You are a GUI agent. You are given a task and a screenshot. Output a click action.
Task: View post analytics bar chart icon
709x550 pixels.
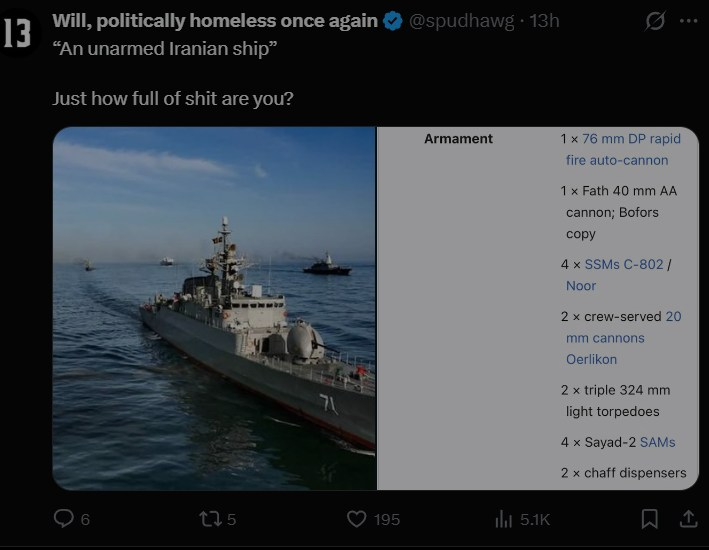point(504,518)
